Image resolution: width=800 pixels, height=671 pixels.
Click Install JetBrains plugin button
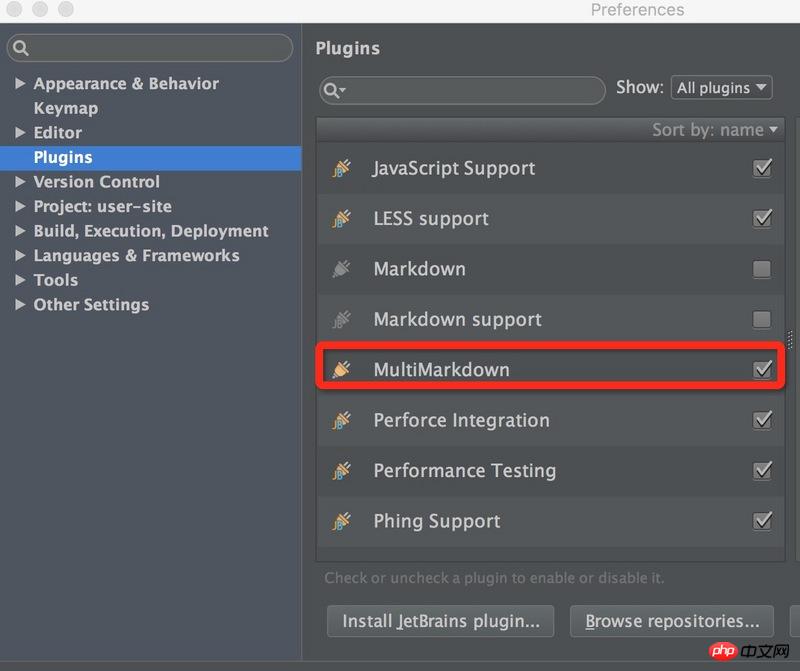tap(440, 621)
